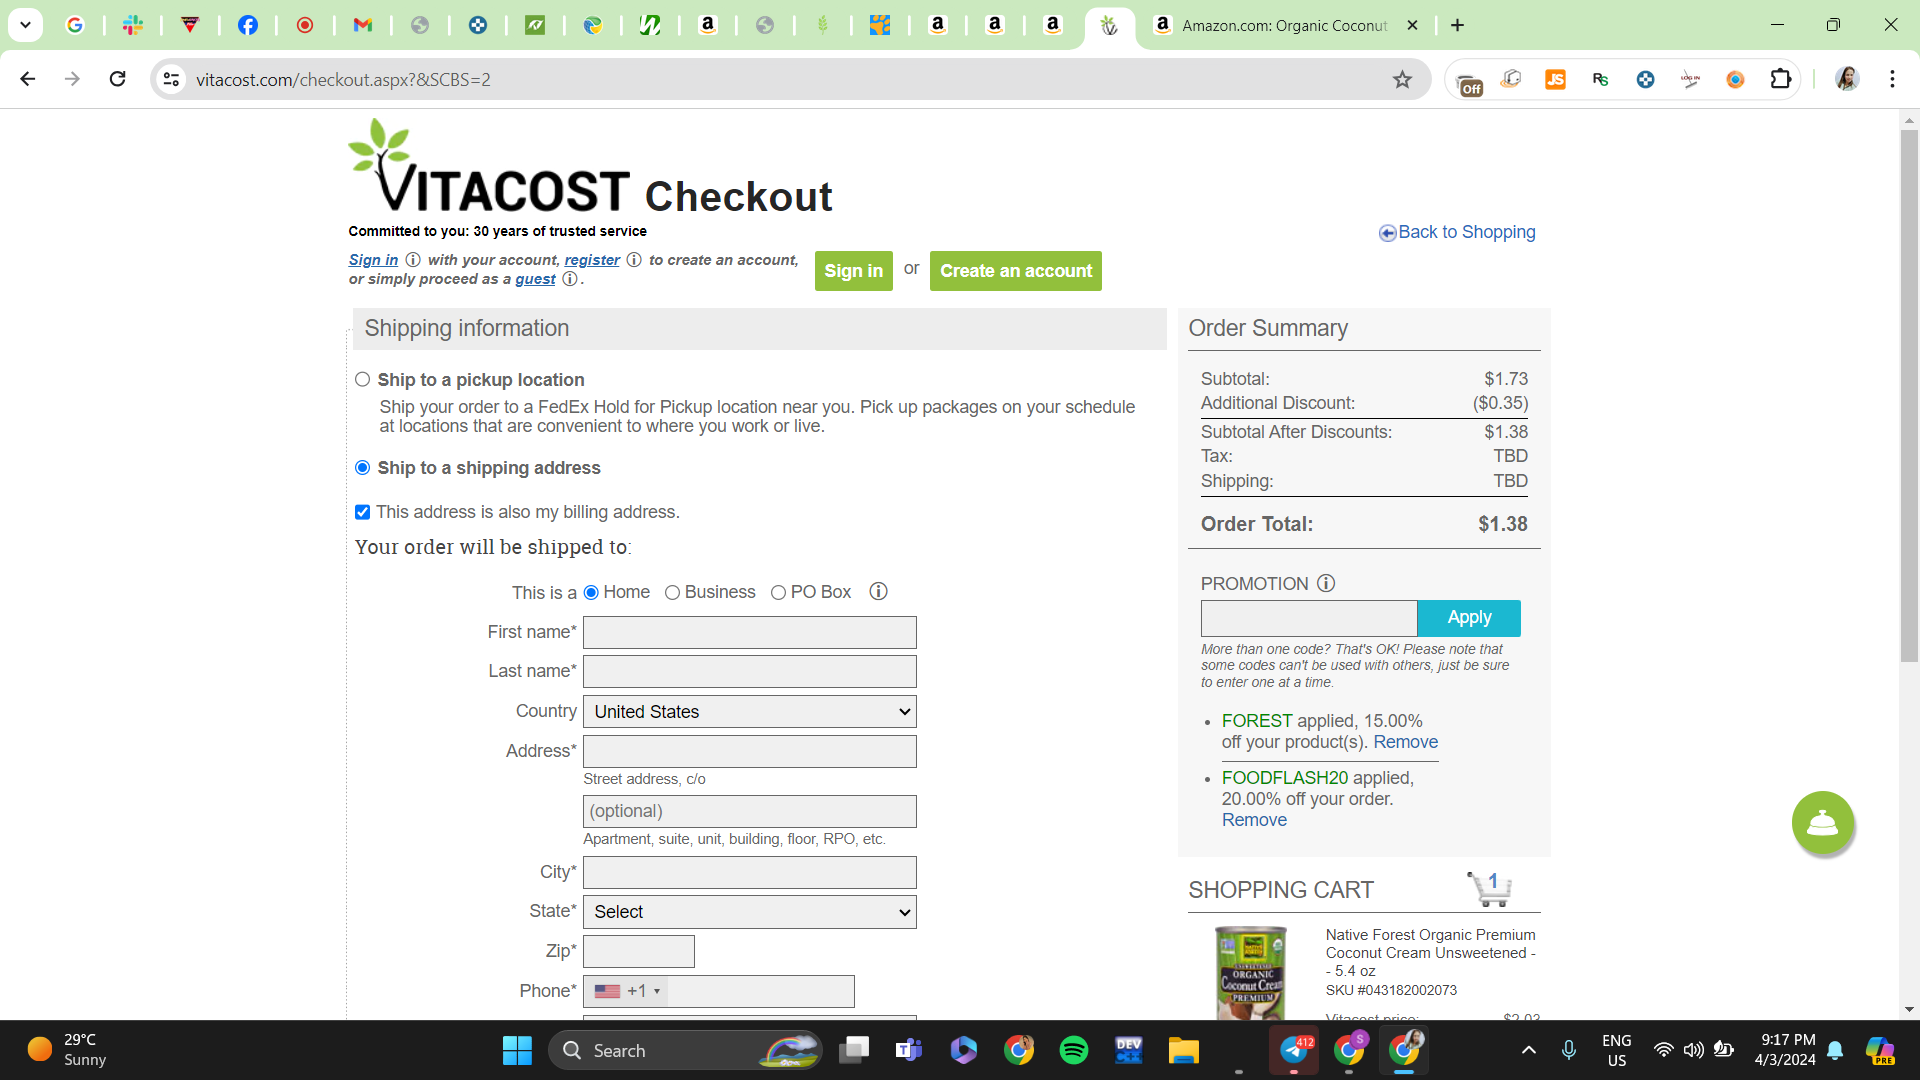
Task: Click the 'guest' text link
Action: (535, 279)
